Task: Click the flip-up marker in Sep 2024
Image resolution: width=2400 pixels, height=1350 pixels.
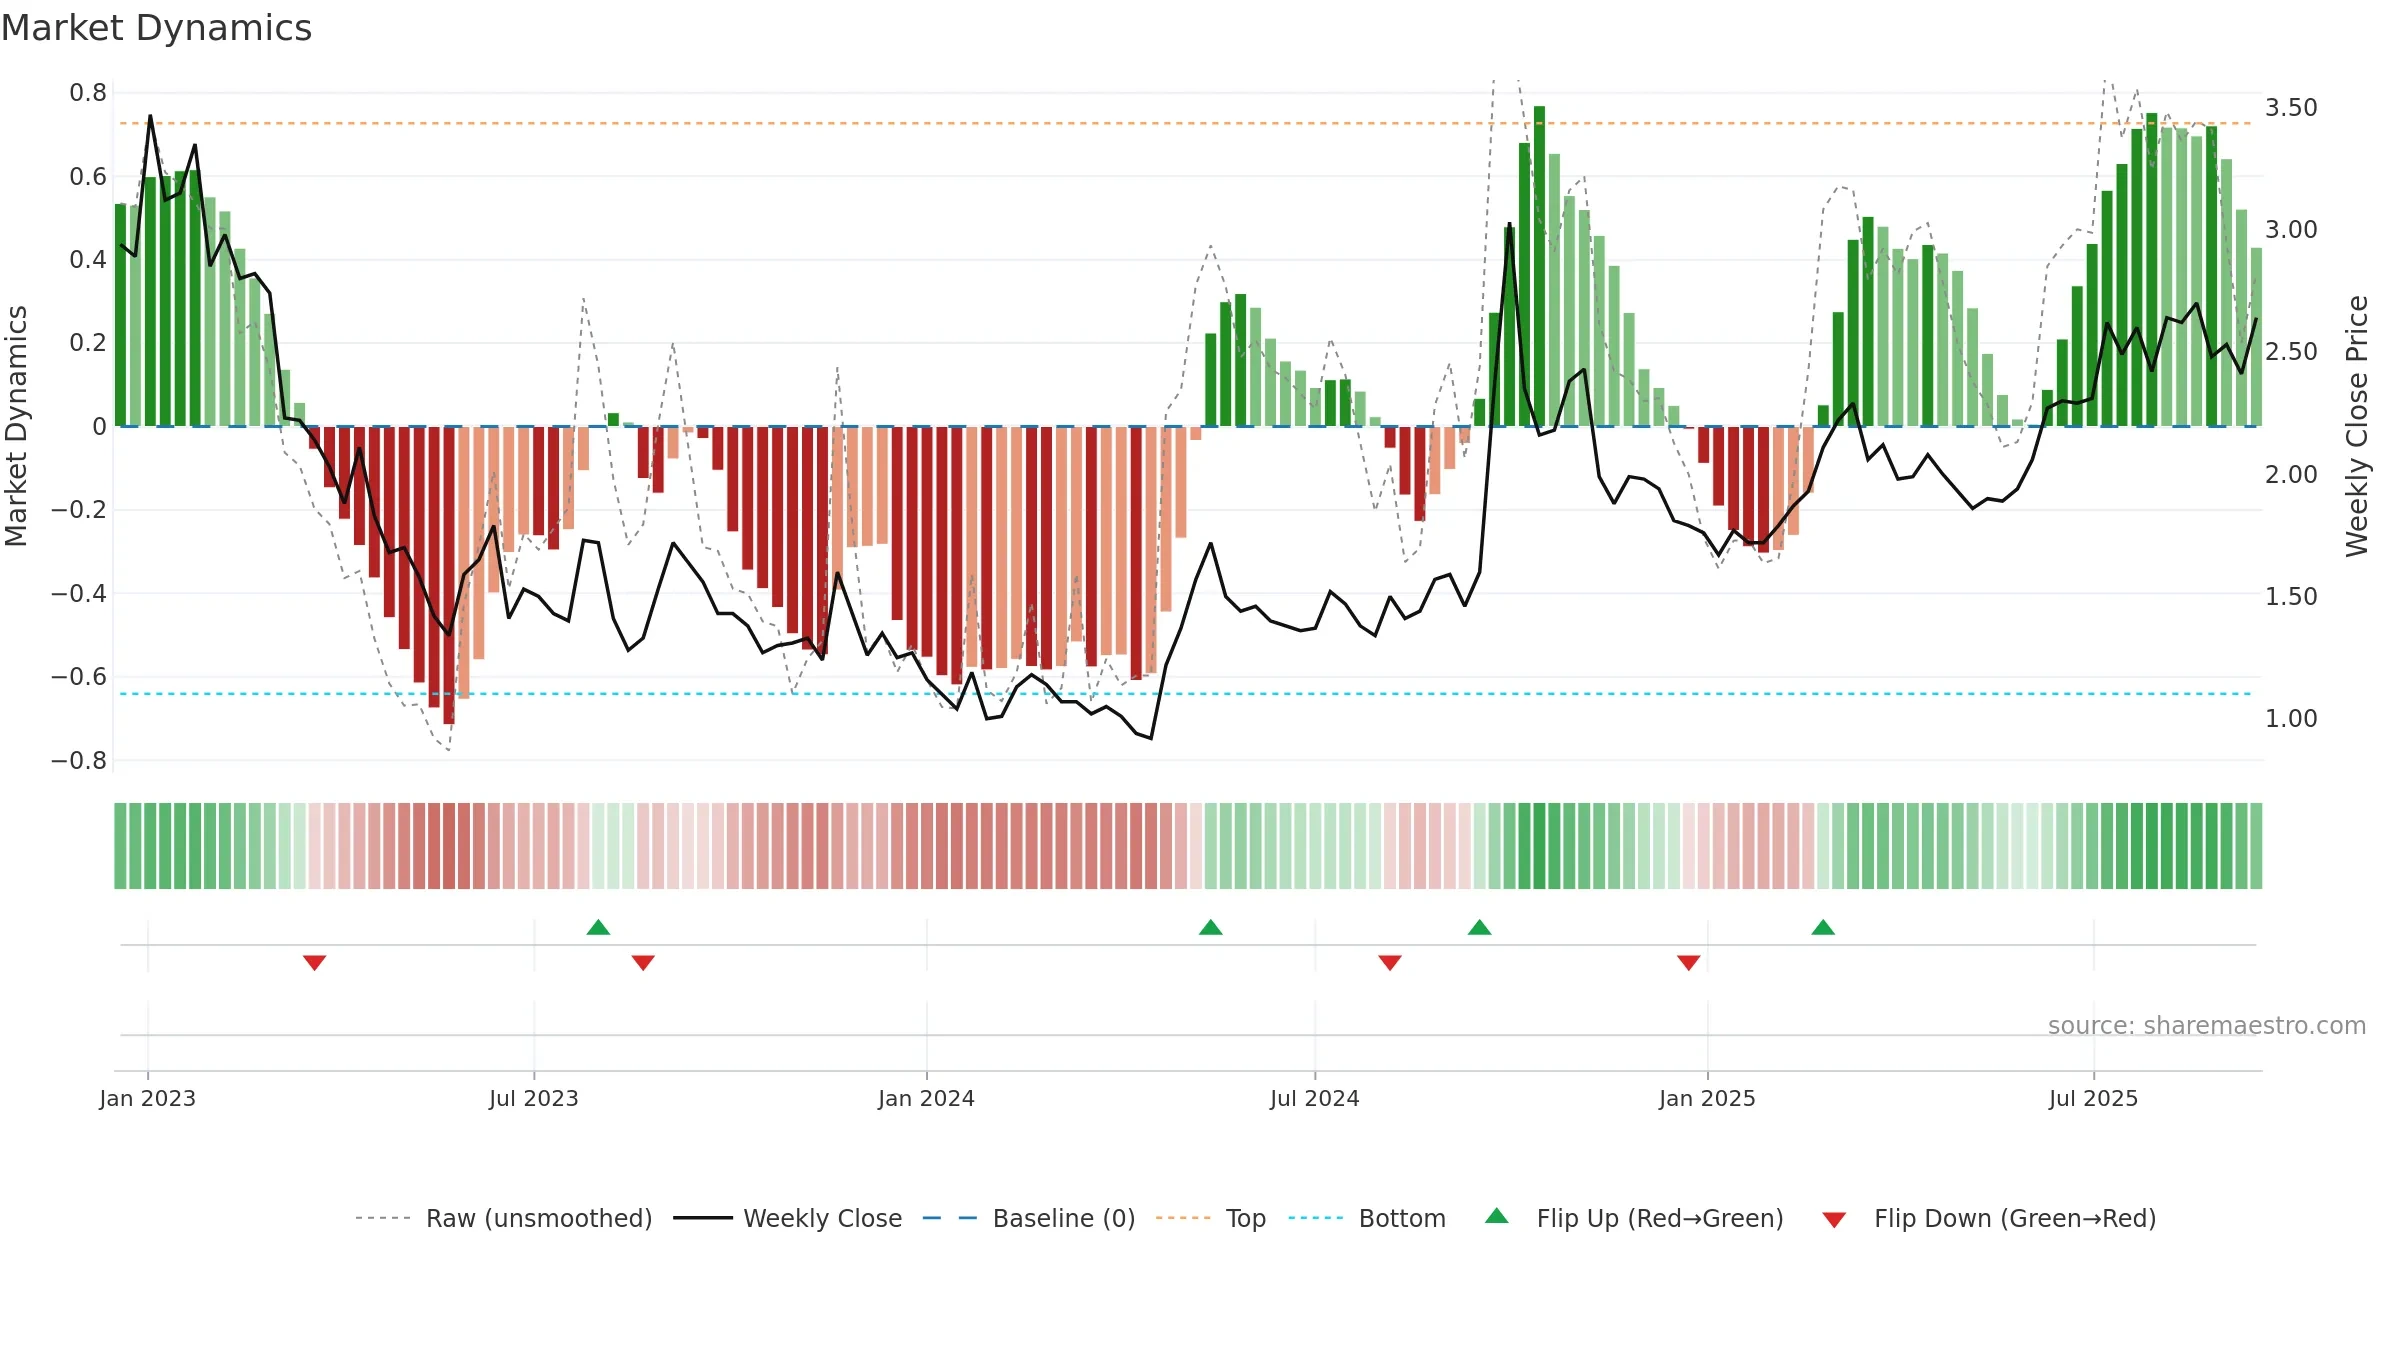Action: coord(1480,927)
